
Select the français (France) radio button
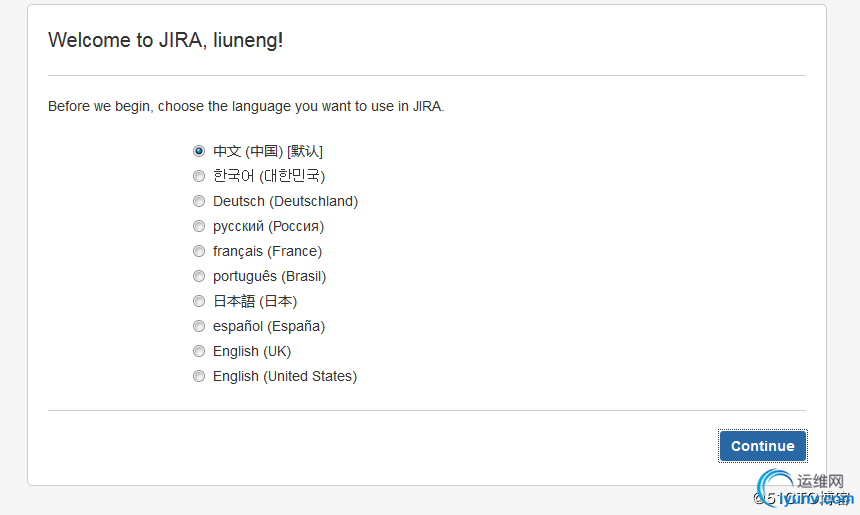pyautogui.click(x=199, y=251)
